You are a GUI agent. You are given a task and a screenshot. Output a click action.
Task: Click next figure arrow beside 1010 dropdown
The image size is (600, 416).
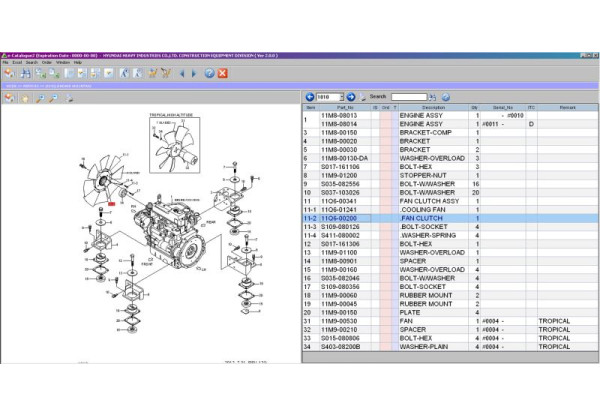point(351,97)
